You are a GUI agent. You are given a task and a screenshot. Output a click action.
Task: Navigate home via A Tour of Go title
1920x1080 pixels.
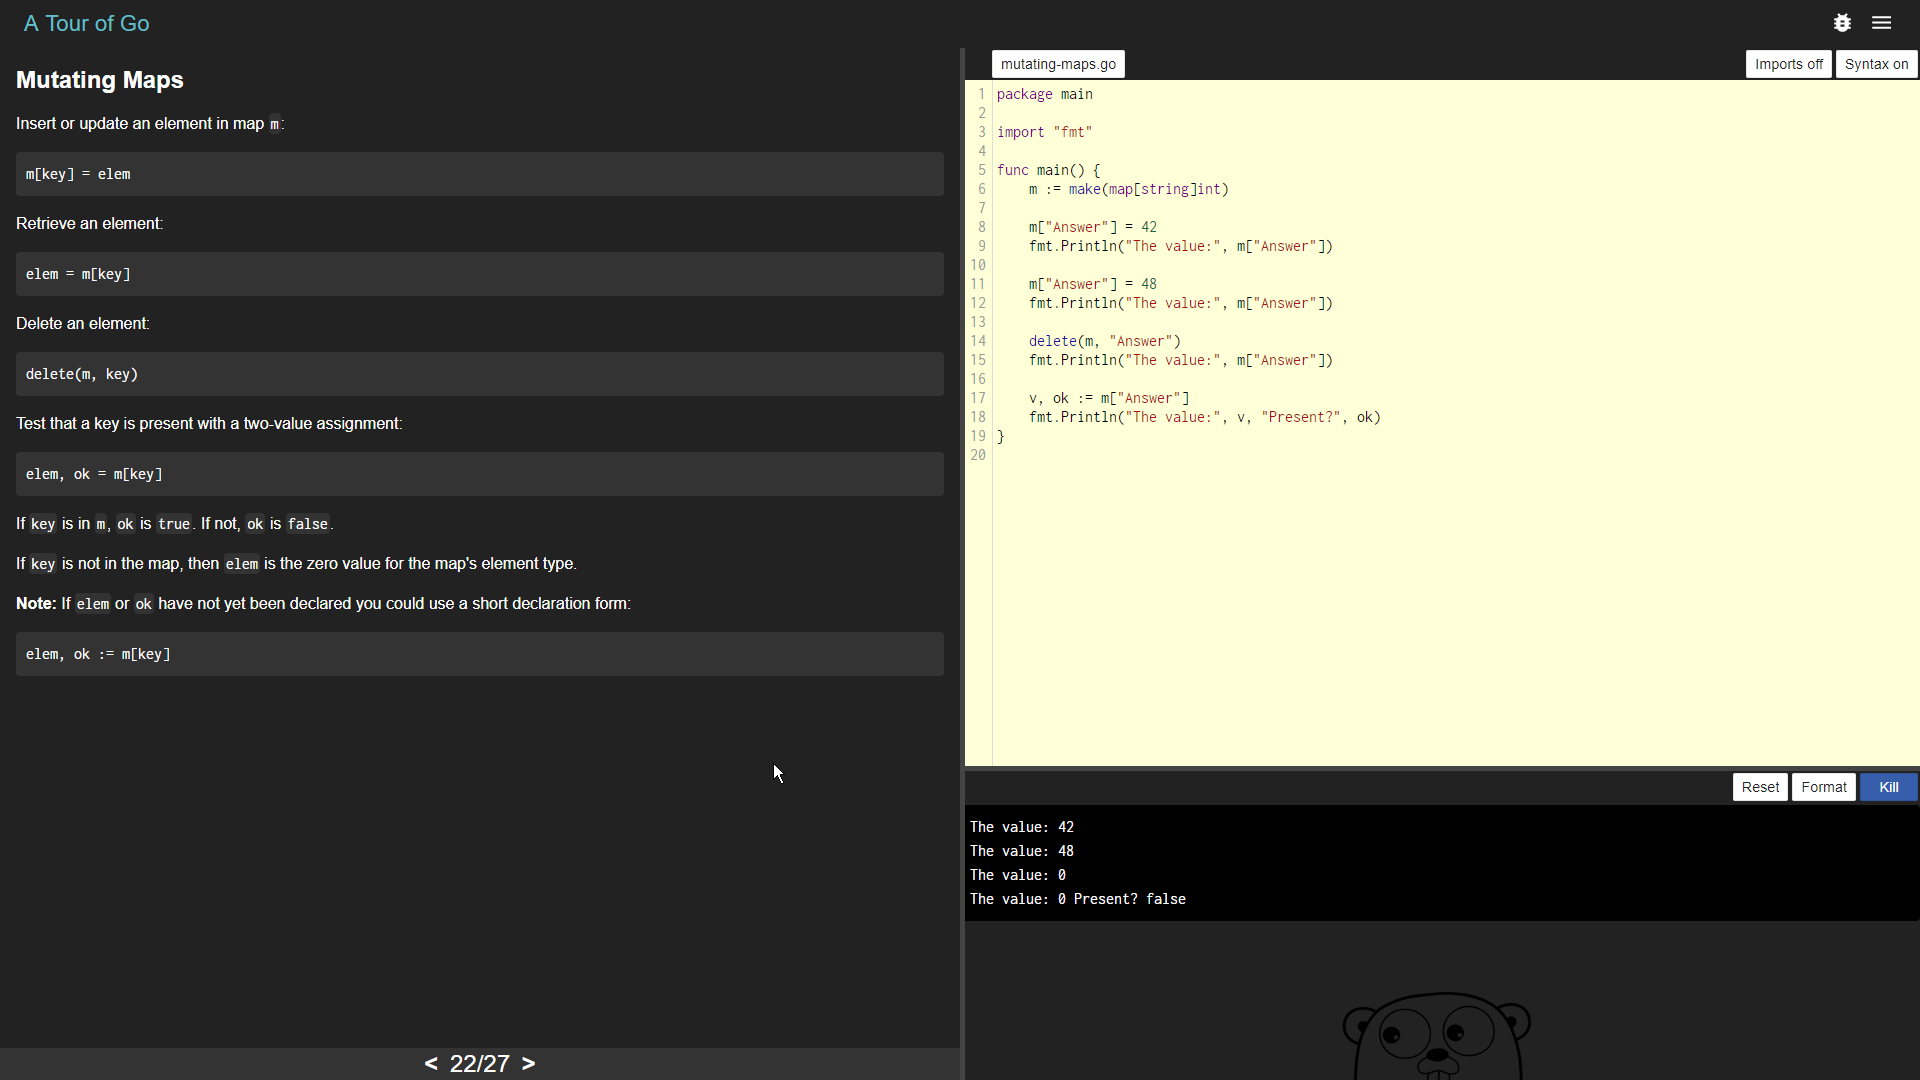point(86,22)
